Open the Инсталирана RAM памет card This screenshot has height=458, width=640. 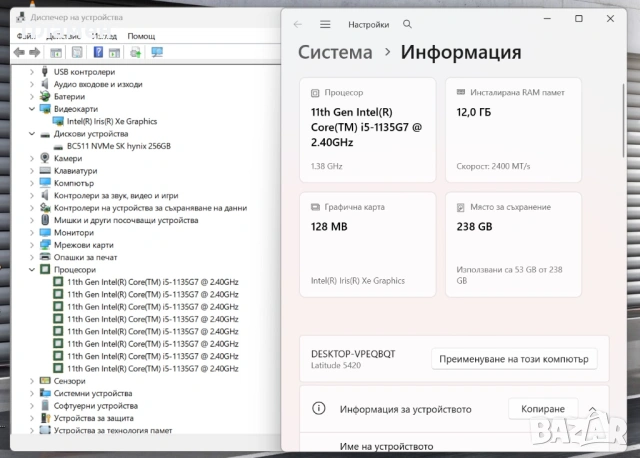(513, 130)
